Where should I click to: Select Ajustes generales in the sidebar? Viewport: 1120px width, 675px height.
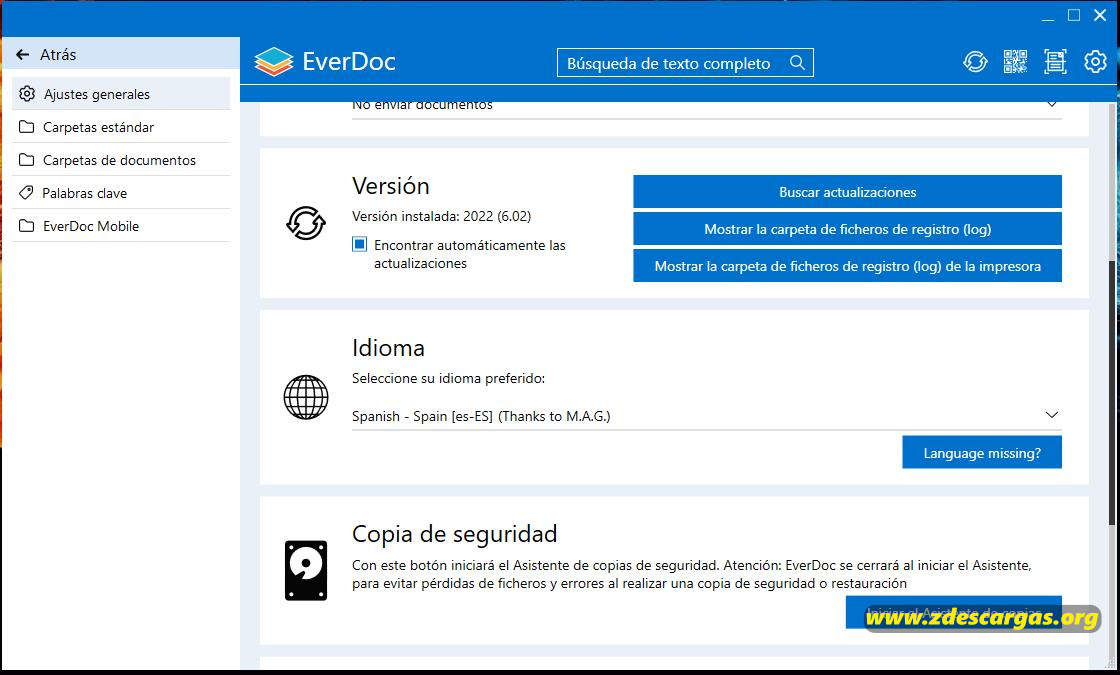[x=121, y=94]
